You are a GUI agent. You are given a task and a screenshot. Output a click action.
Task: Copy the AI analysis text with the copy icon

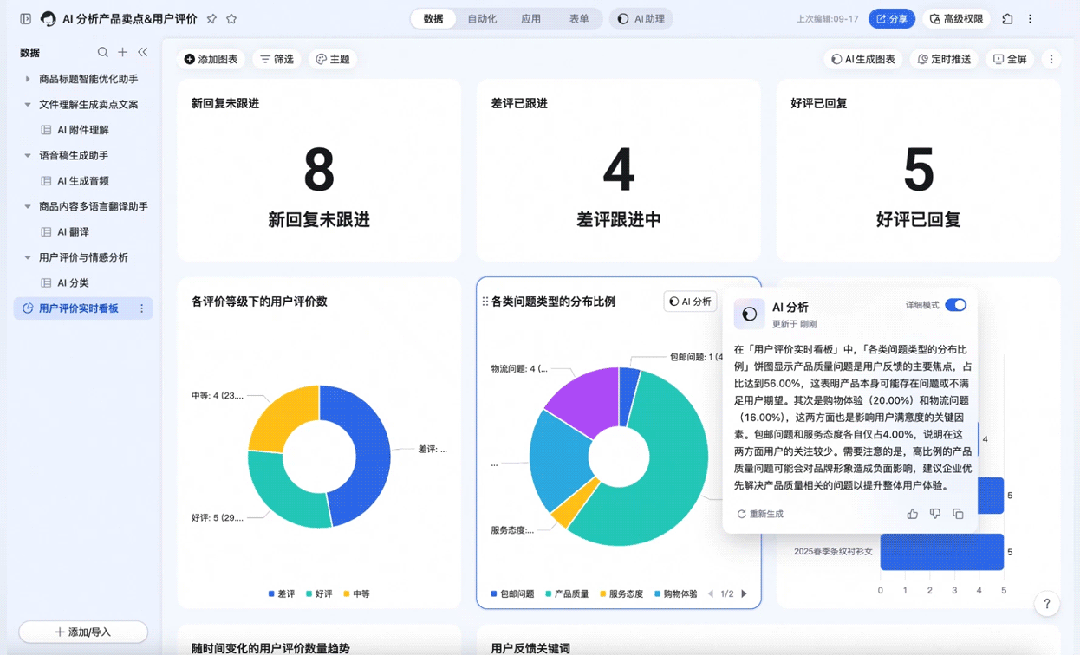pos(958,514)
